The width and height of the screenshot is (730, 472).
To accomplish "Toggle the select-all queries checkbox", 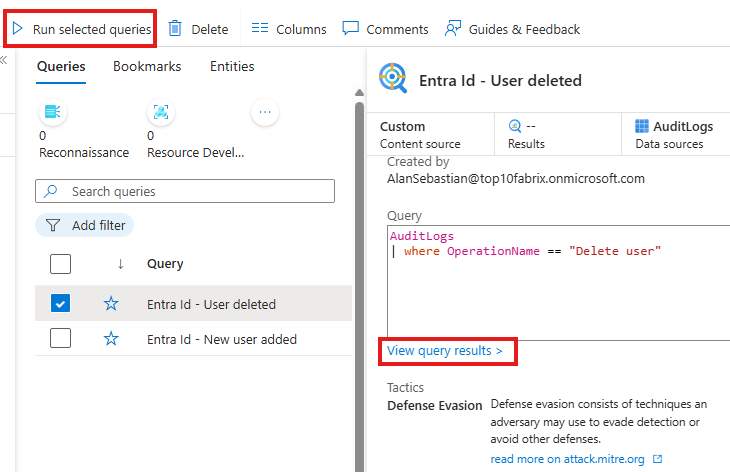I will (x=61, y=264).
